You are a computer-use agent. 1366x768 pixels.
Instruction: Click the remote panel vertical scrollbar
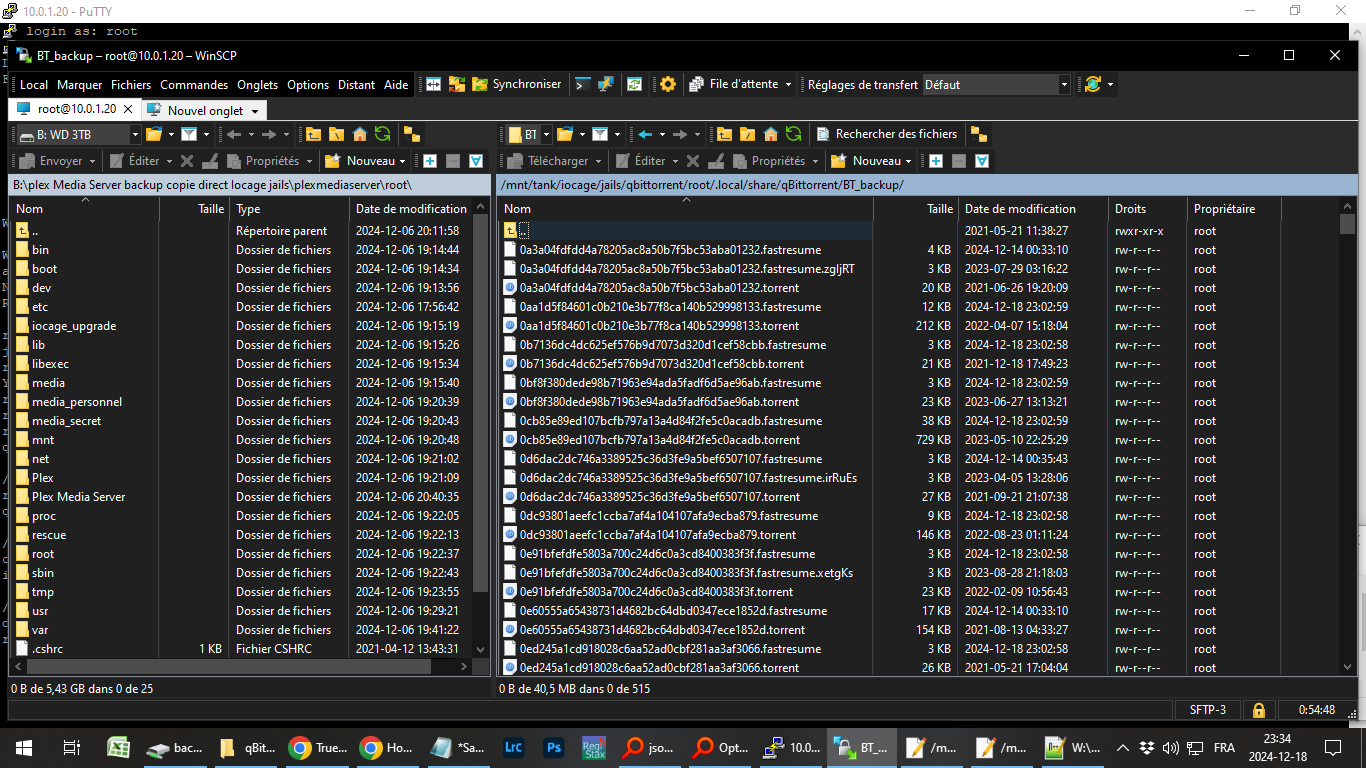point(1348,437)
